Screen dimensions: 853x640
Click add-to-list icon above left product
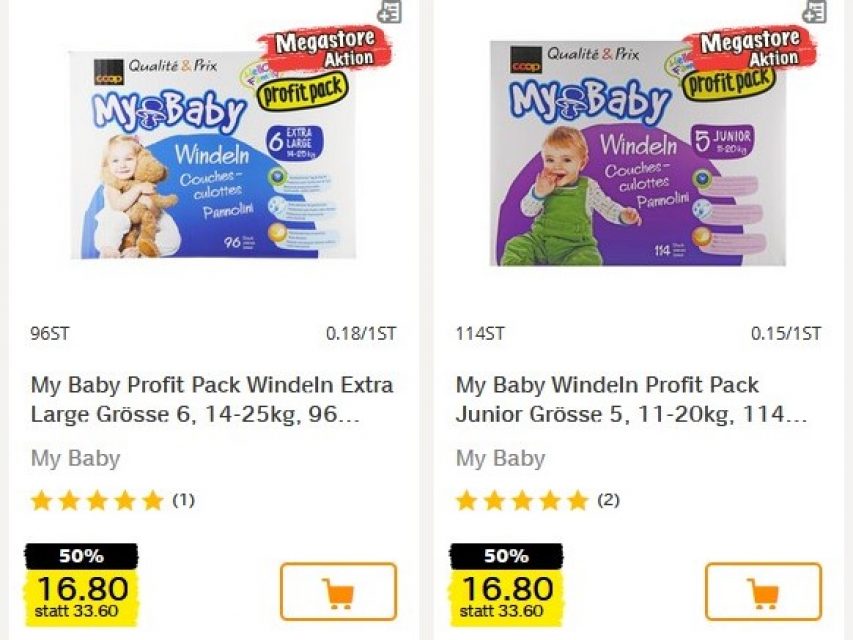(x=390, y=11)
